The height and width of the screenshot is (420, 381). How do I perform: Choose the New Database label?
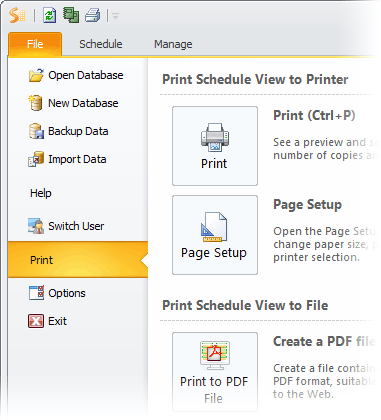coord(83,103)
